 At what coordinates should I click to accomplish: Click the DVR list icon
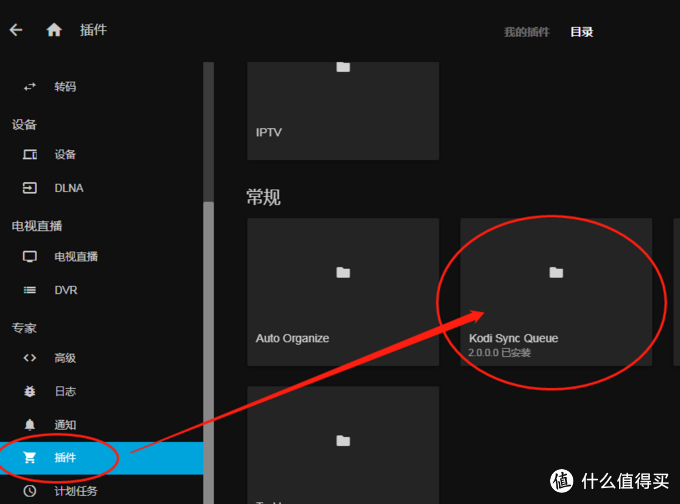pos(29,290)
